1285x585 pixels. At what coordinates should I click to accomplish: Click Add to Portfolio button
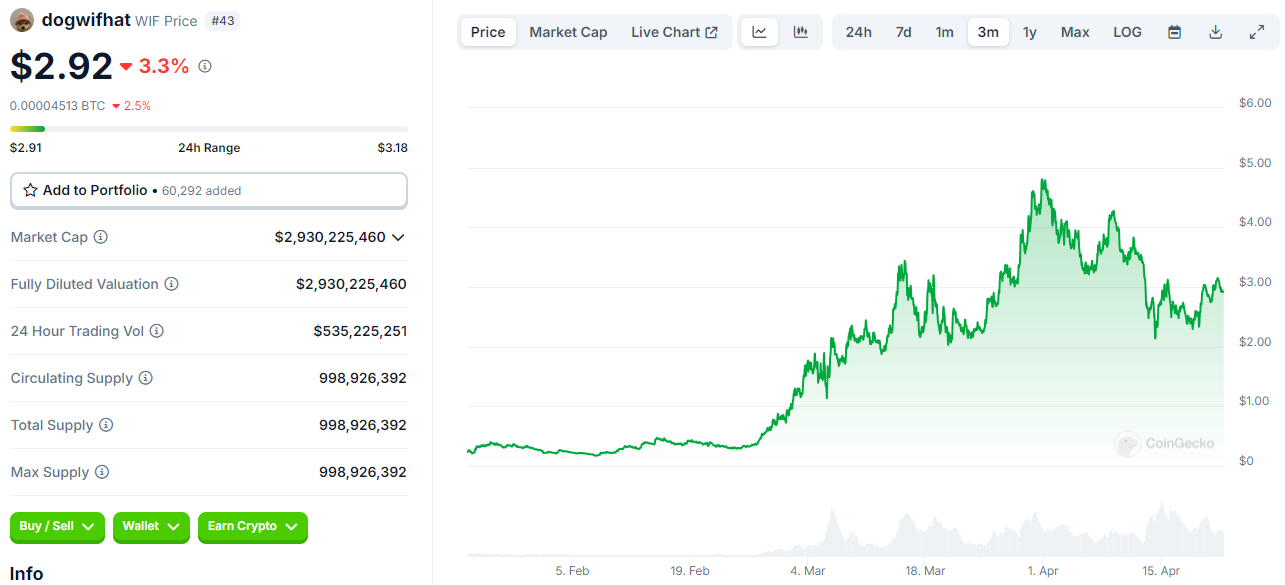point(208,190)
